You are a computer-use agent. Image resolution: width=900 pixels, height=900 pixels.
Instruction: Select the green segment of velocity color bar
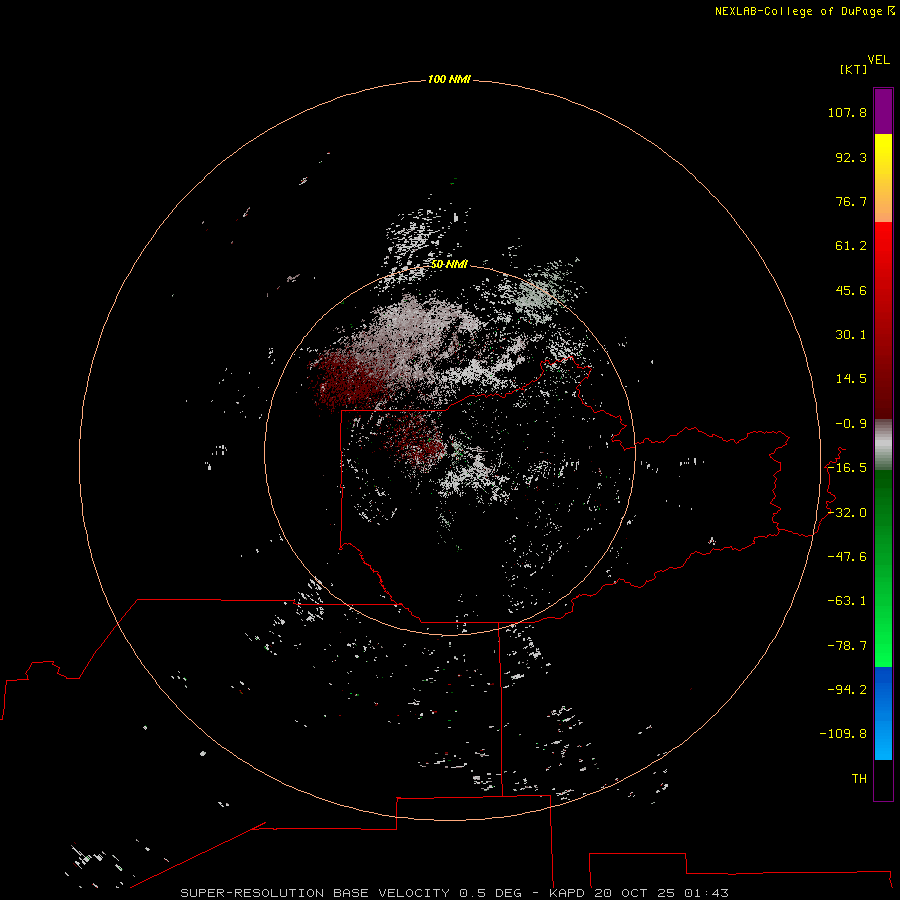click(883, 569)
